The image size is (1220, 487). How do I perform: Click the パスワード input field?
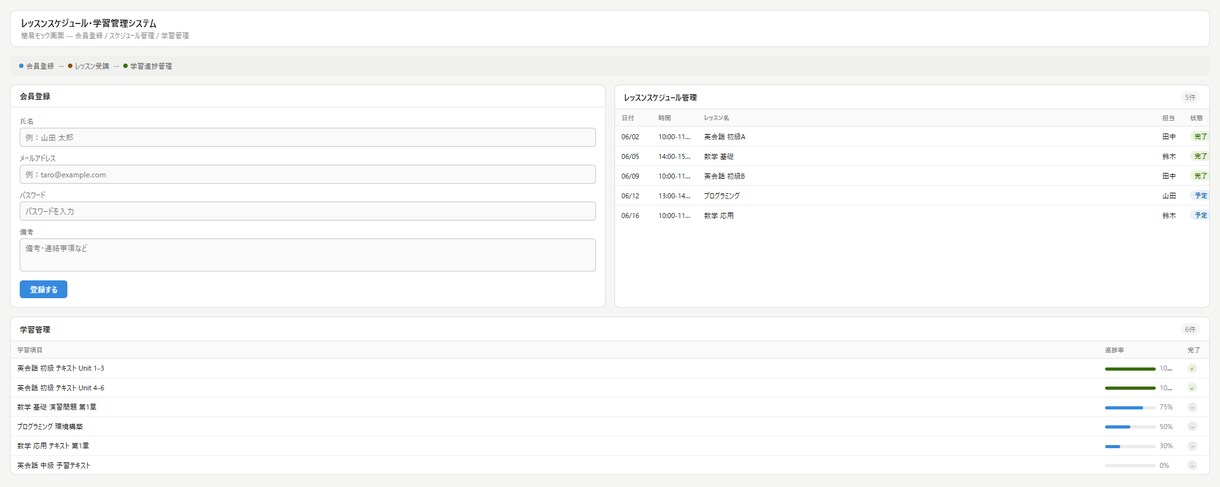308,211
